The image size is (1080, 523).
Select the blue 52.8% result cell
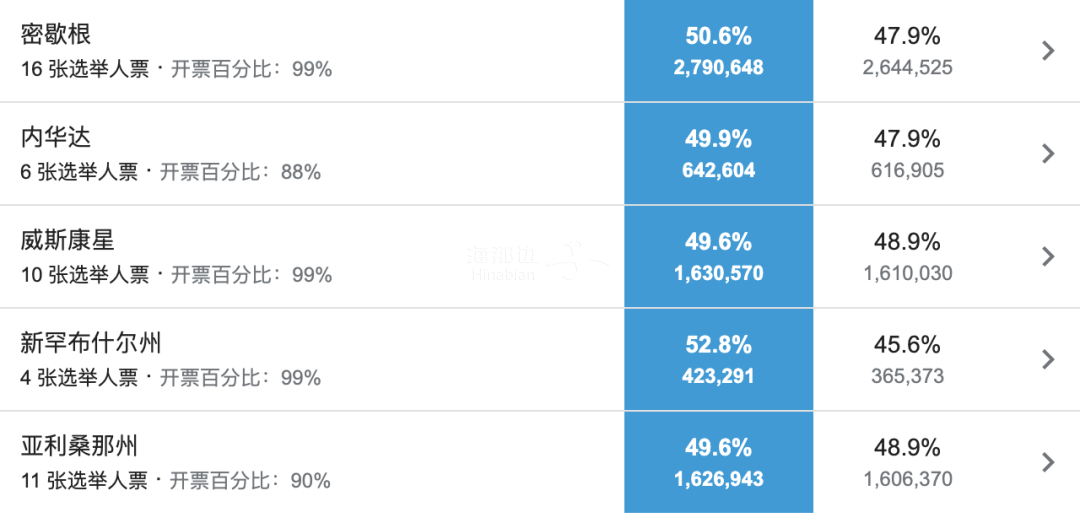point(718,345)
